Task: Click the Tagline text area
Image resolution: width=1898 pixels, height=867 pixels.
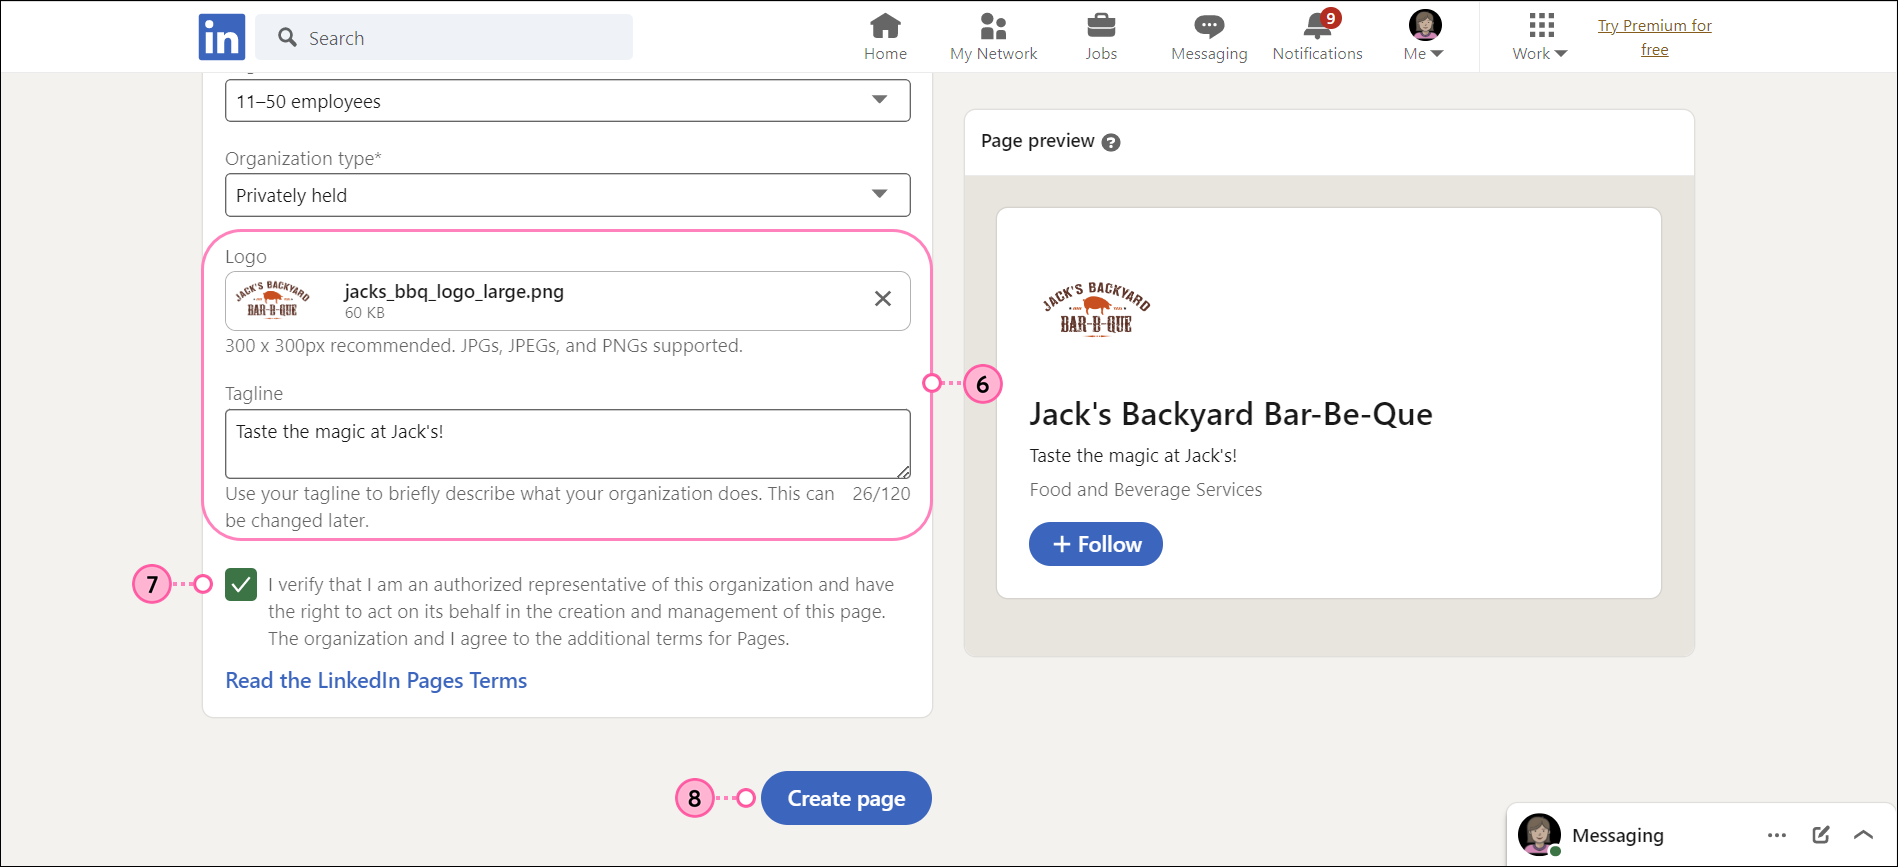Action: 568,443
